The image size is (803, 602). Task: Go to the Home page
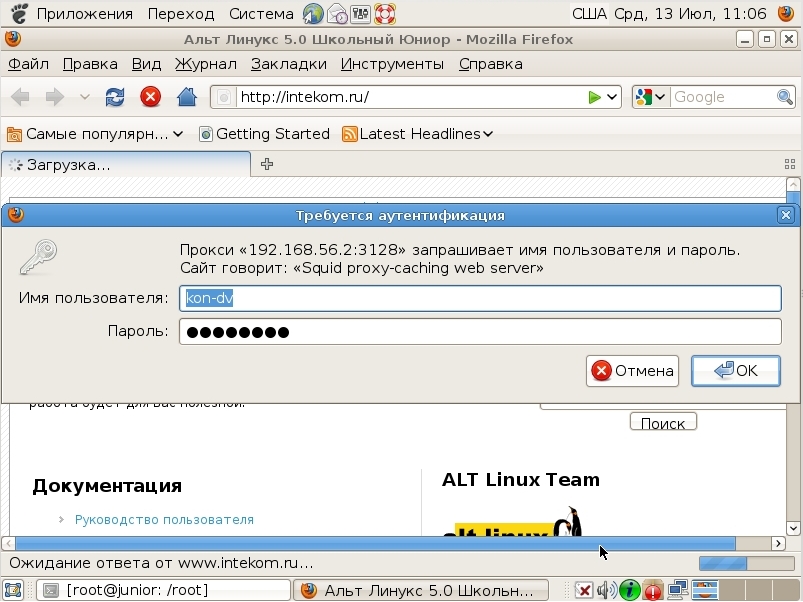pos(187,97)
